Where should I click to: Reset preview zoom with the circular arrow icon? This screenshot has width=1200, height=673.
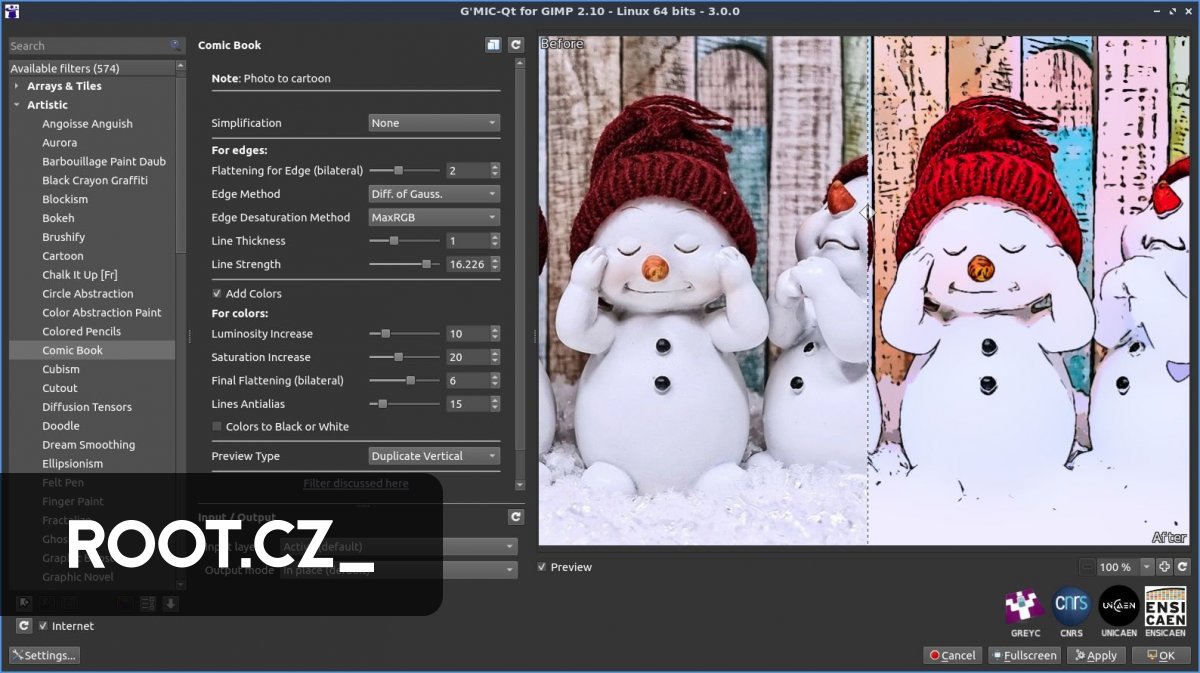click(x=1182, y=567)
